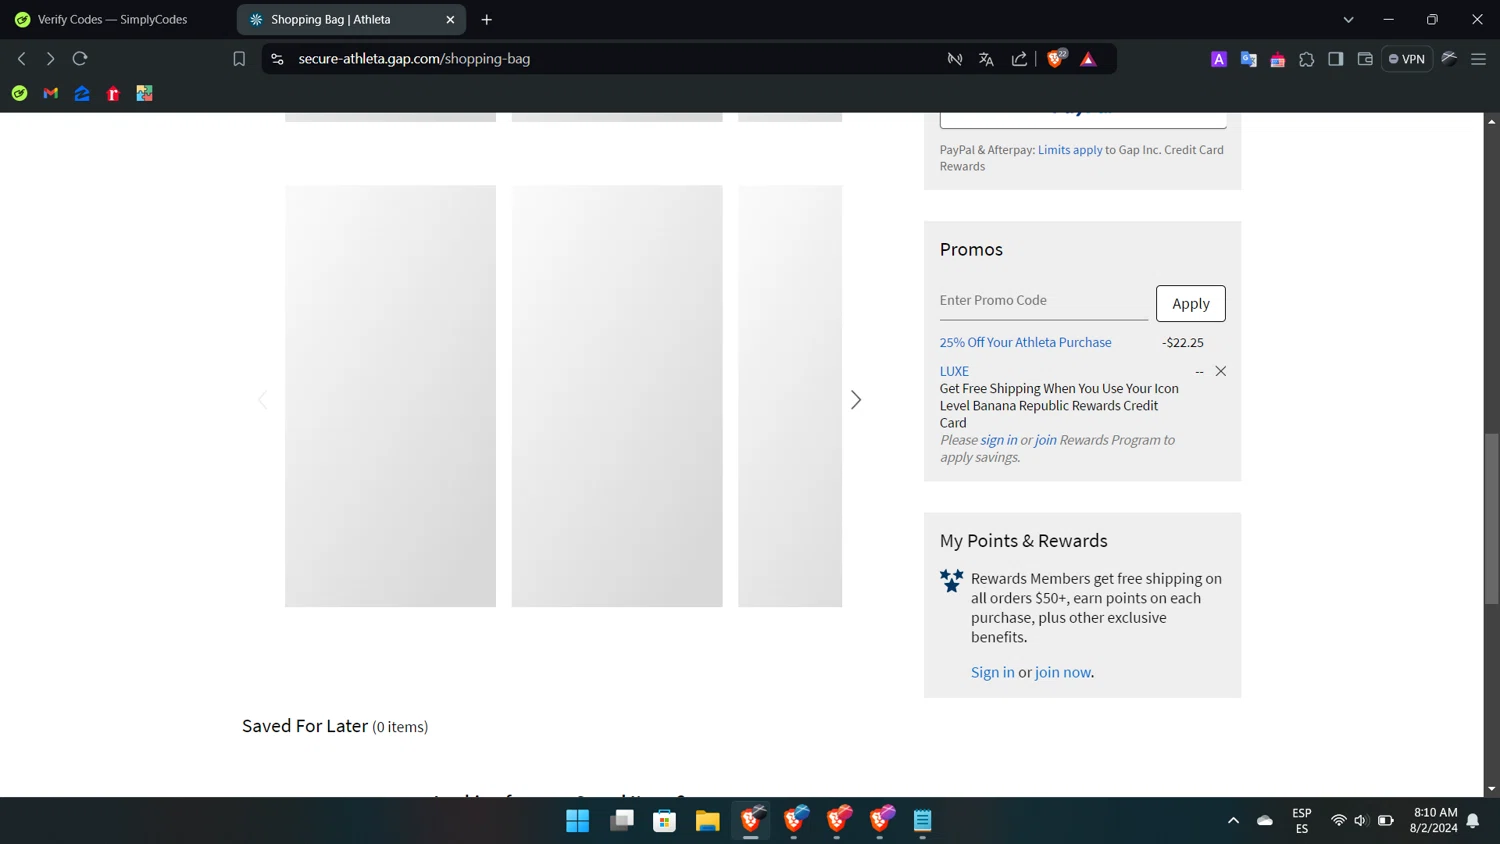The width and height of the screenshot is (1500, 844).
Task: Open the 8:10 AM clock calendar
Action: click(1434, 821)
